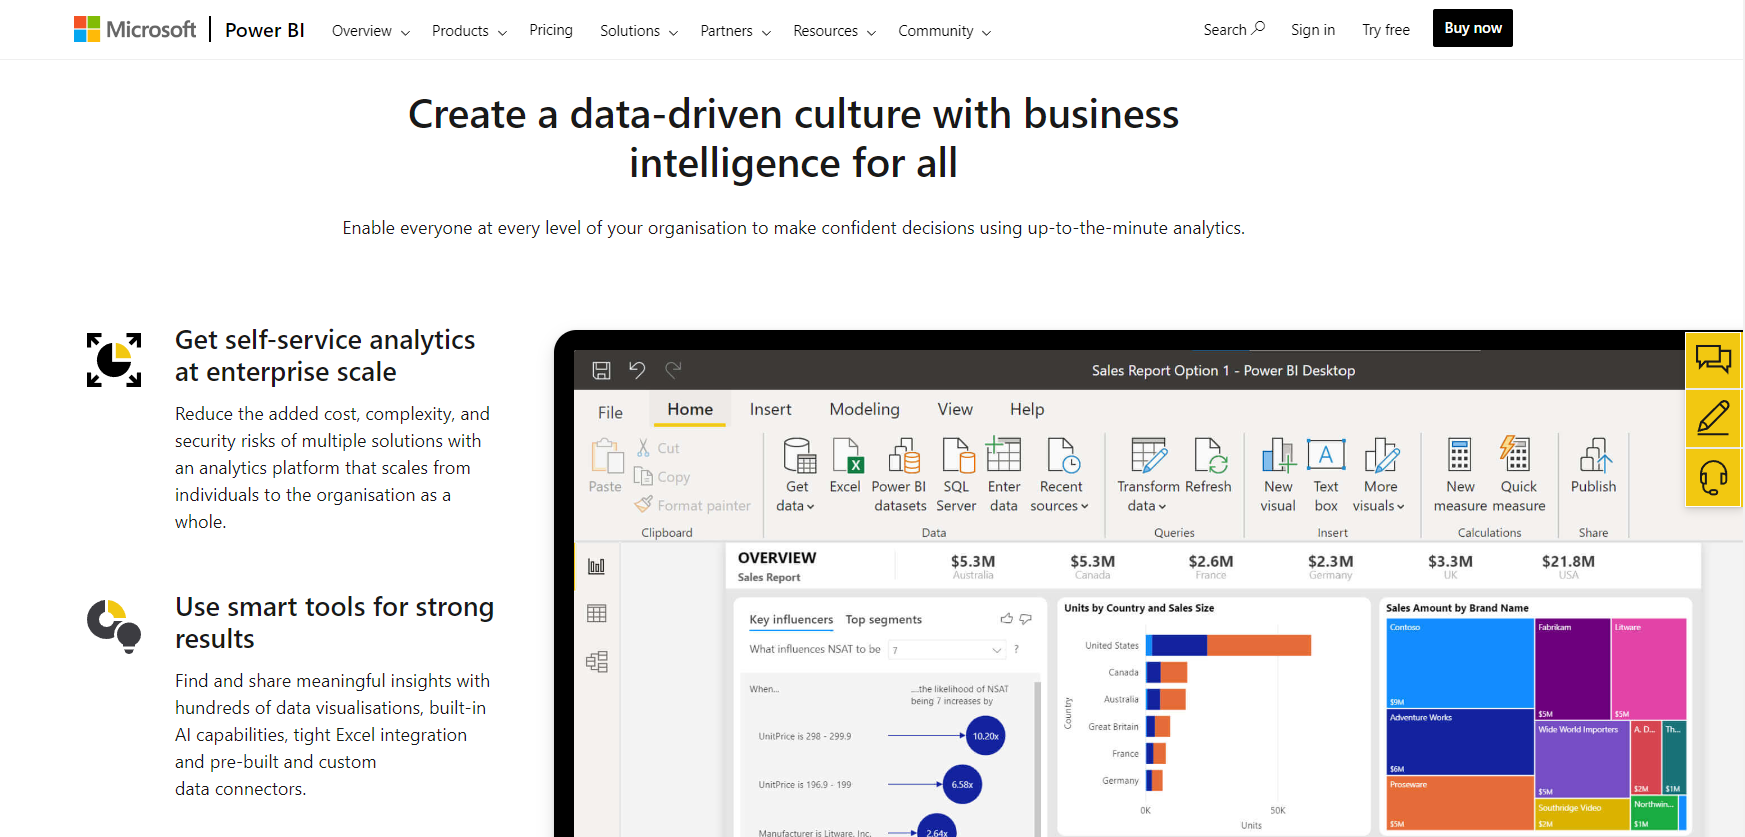Expand the Overview nav dropdown
The width and height of the screenshot is (1745, 837).
tap(371, 31)
